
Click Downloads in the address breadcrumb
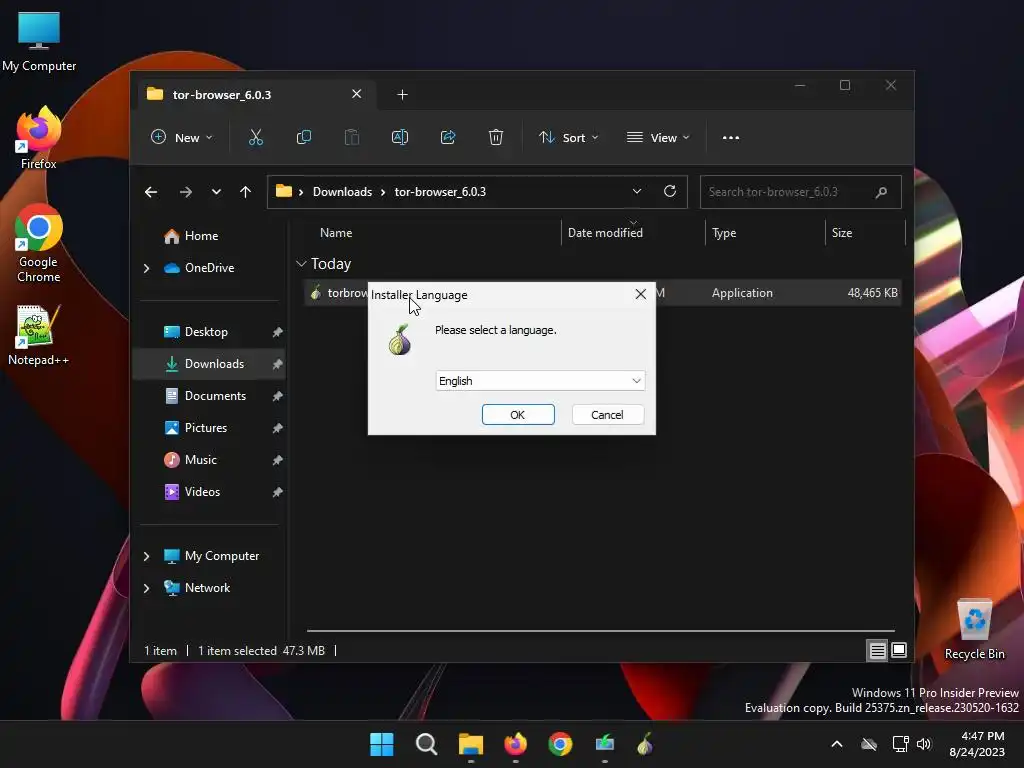(342, 192)
